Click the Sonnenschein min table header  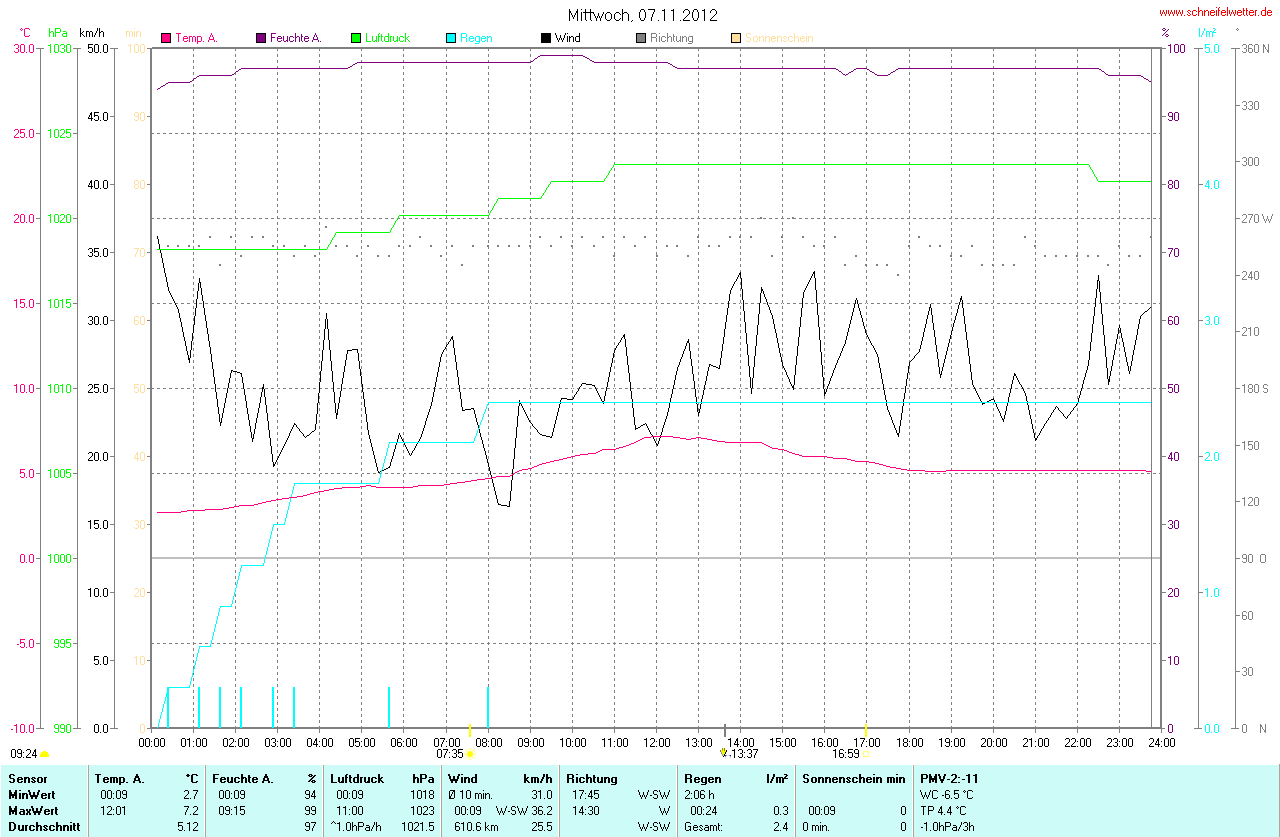[853, 778]
